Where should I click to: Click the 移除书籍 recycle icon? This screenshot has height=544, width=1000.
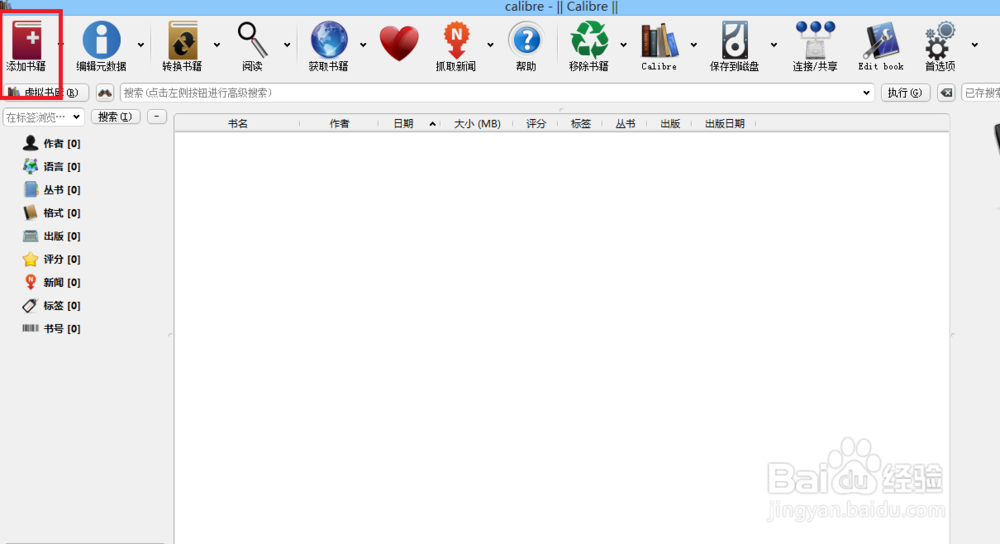click(x=589, y=40)
